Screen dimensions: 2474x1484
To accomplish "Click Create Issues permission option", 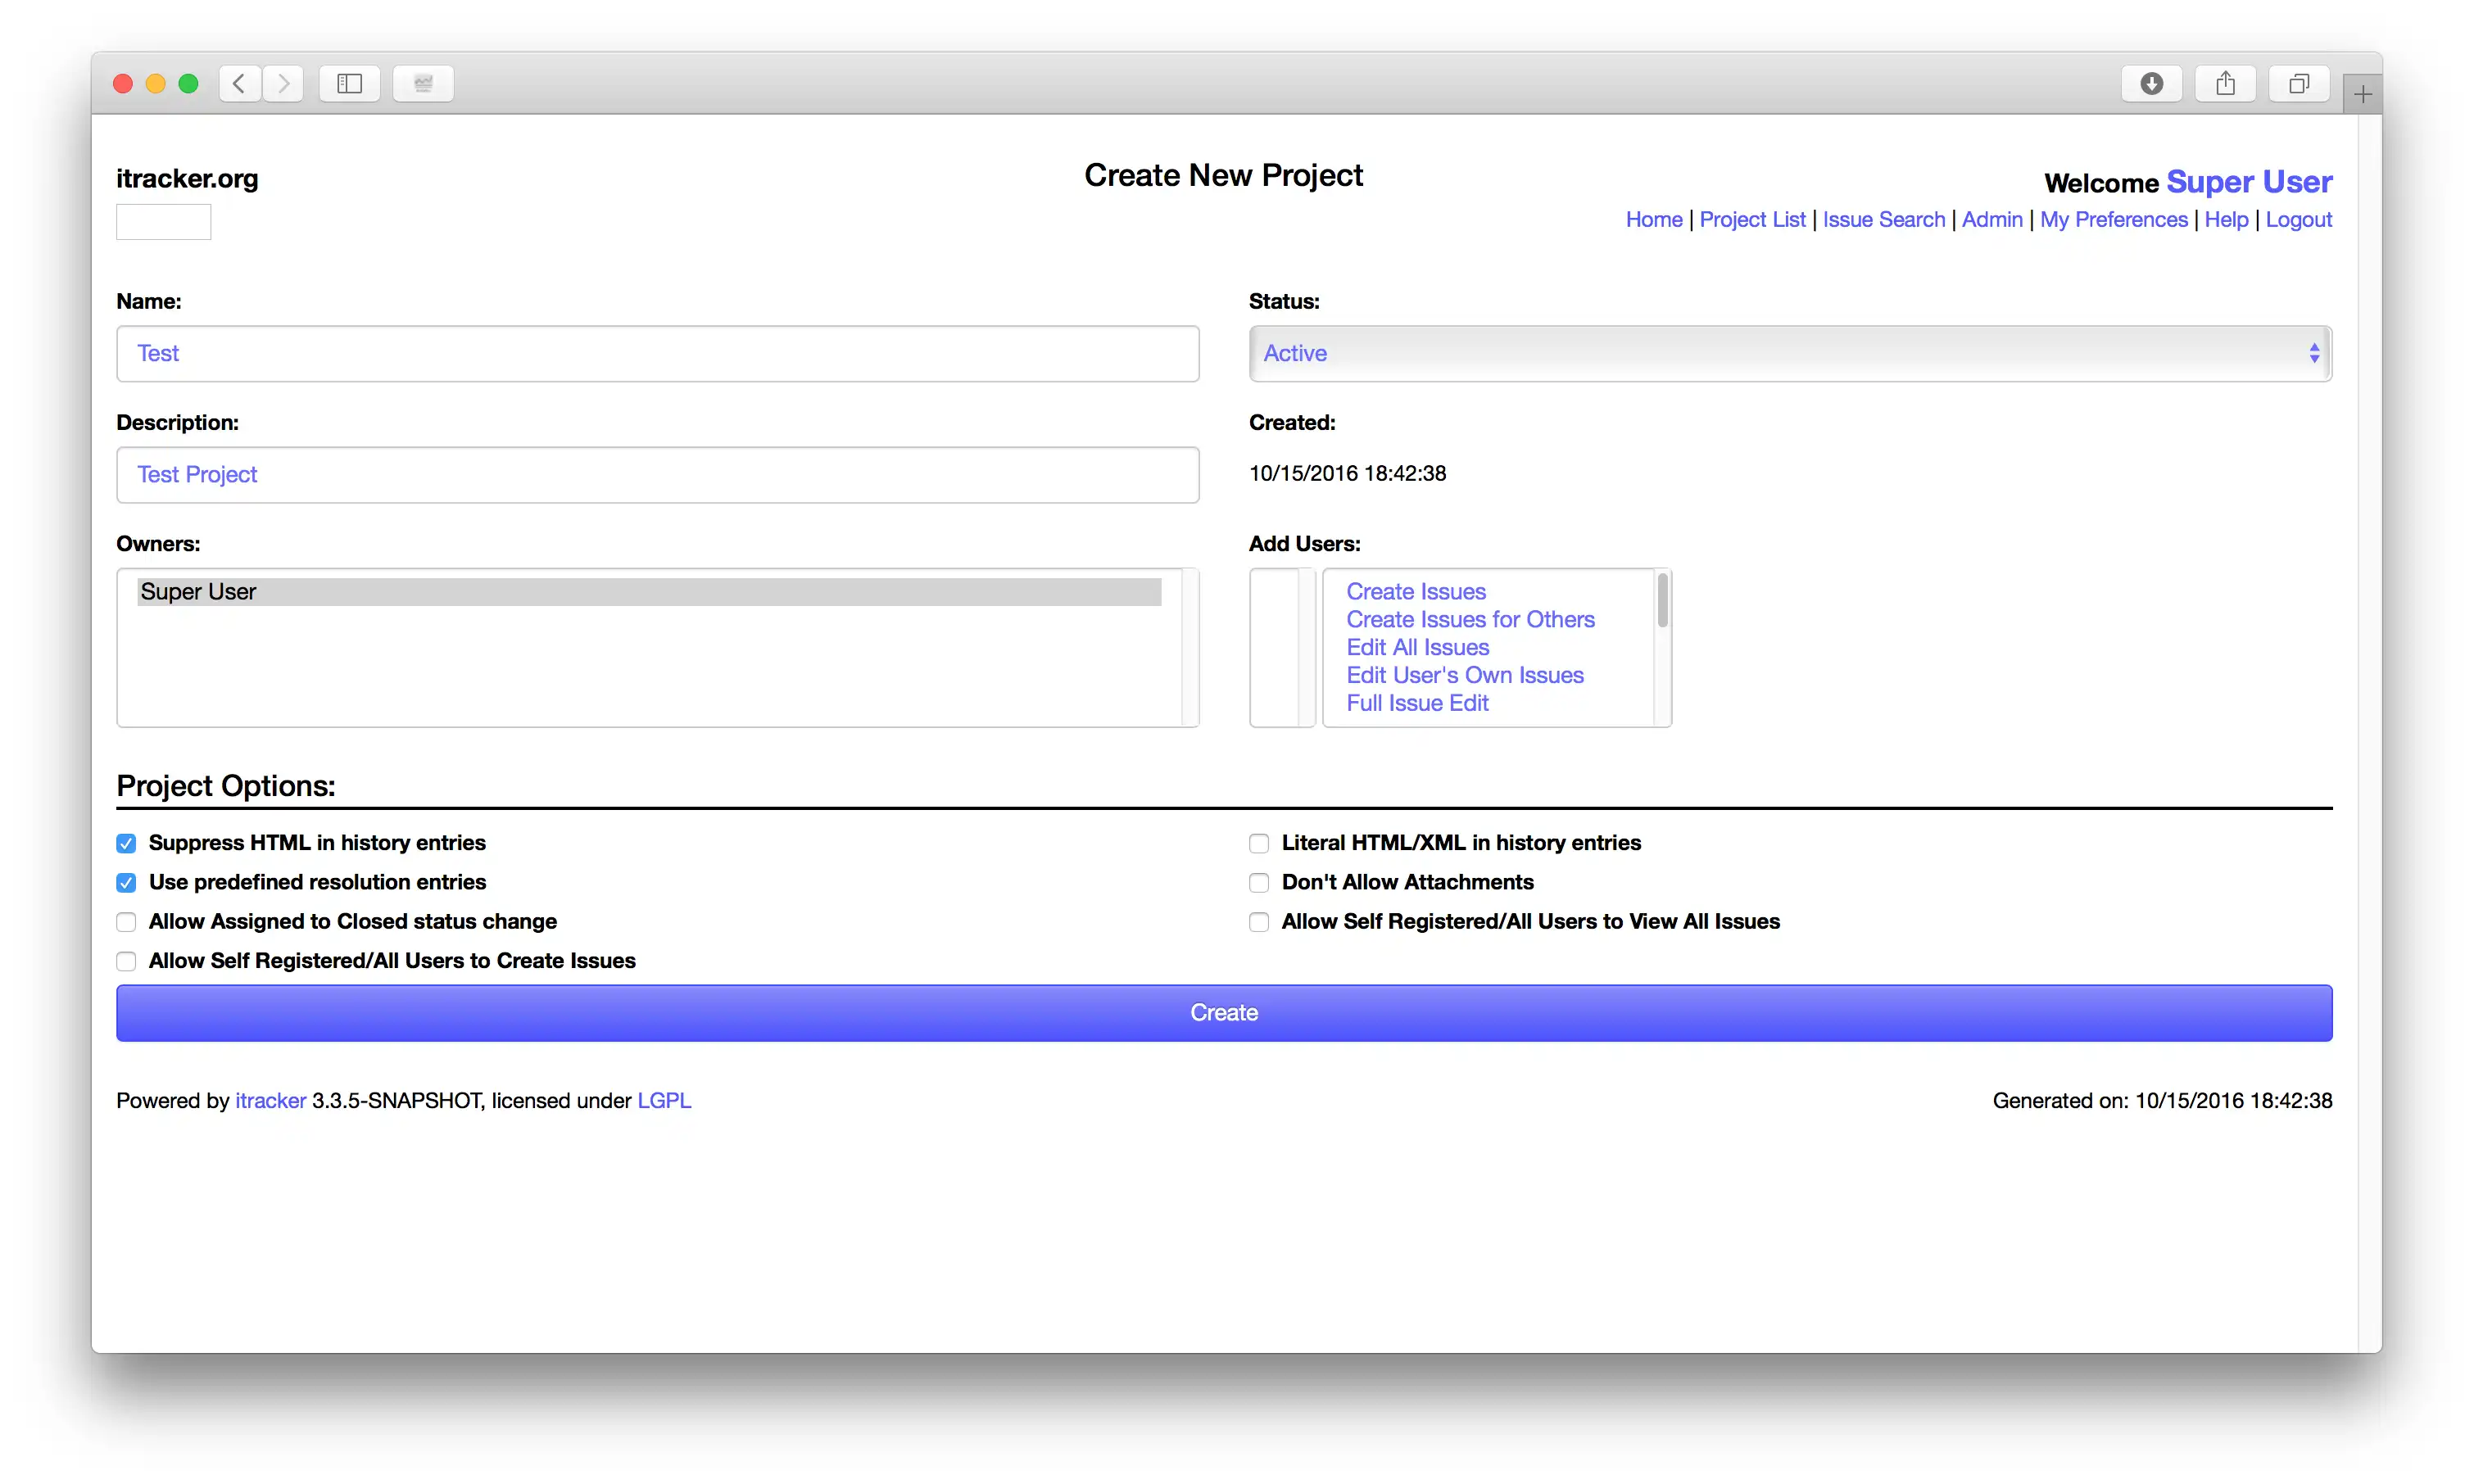I will (x=1416, y=588).
